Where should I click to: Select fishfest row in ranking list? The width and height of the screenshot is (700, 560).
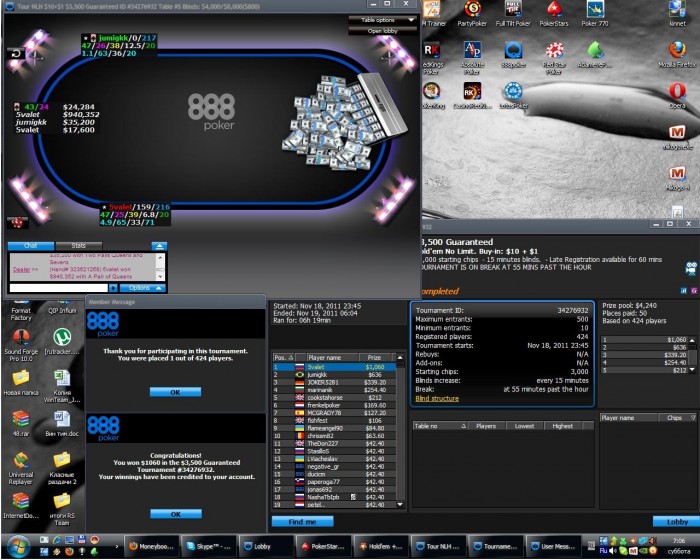tap(334, 420)
